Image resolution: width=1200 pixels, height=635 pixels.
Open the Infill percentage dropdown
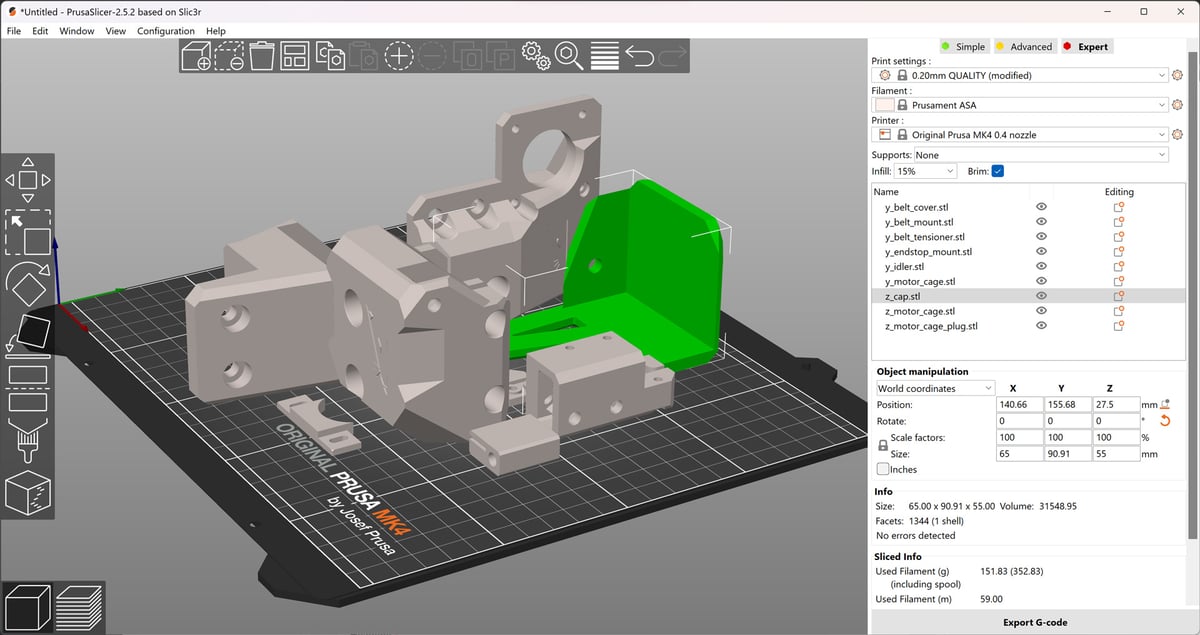[926, 171]
